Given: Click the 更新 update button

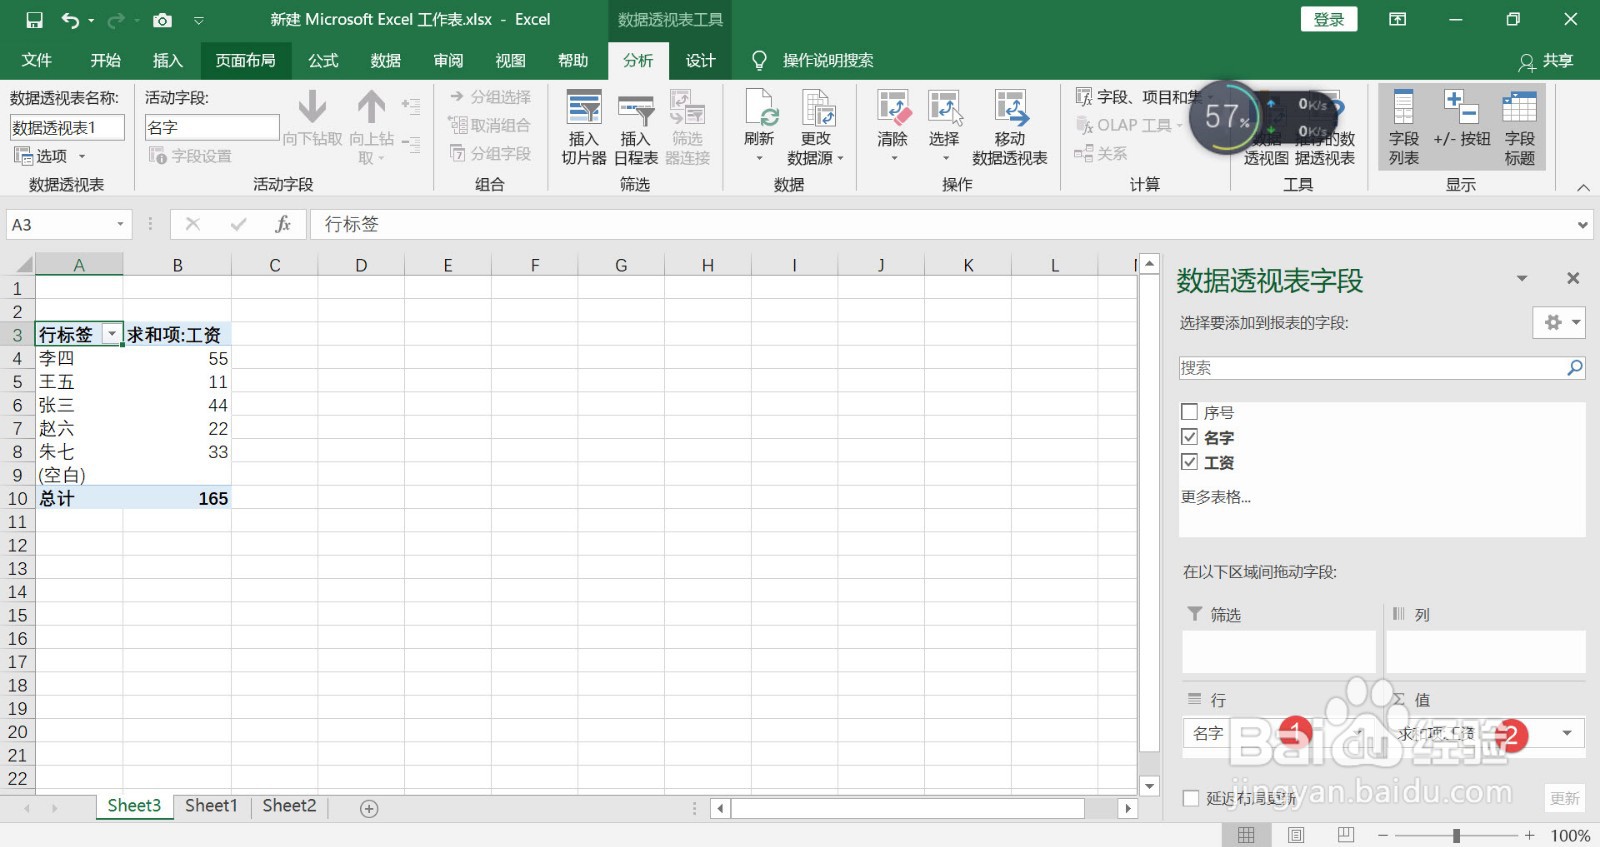Looking at the screenshot, I should pos(1564,798).
